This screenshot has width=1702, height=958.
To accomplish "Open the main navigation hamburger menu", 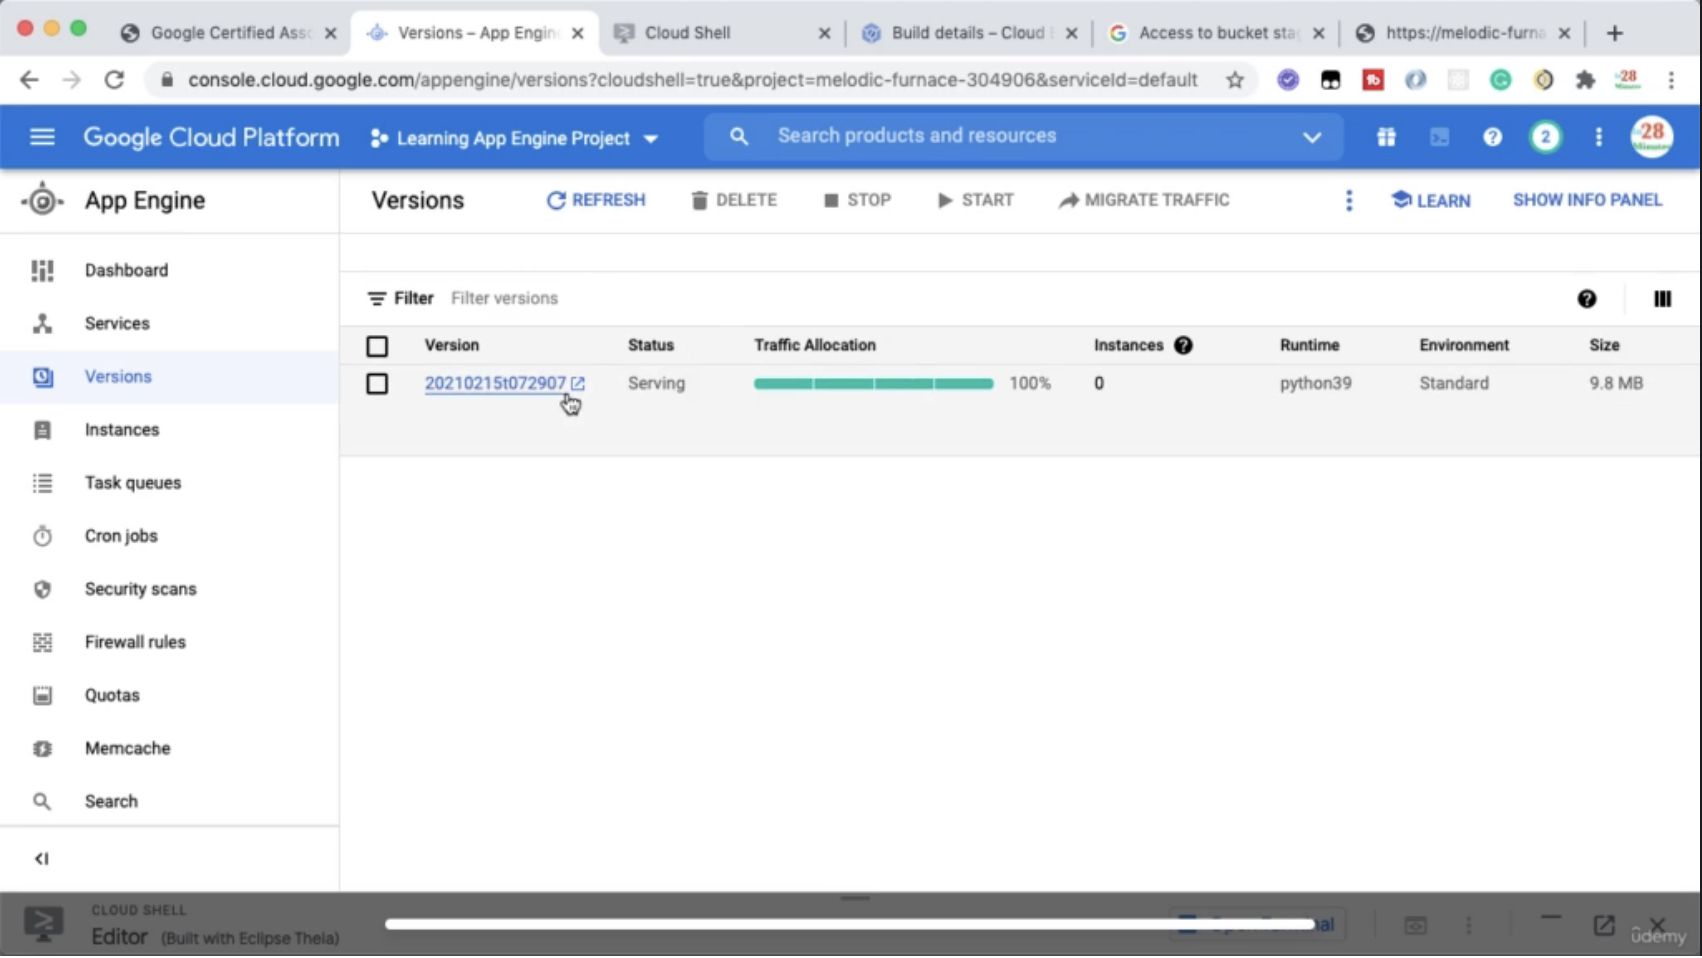I will (42, 137).
